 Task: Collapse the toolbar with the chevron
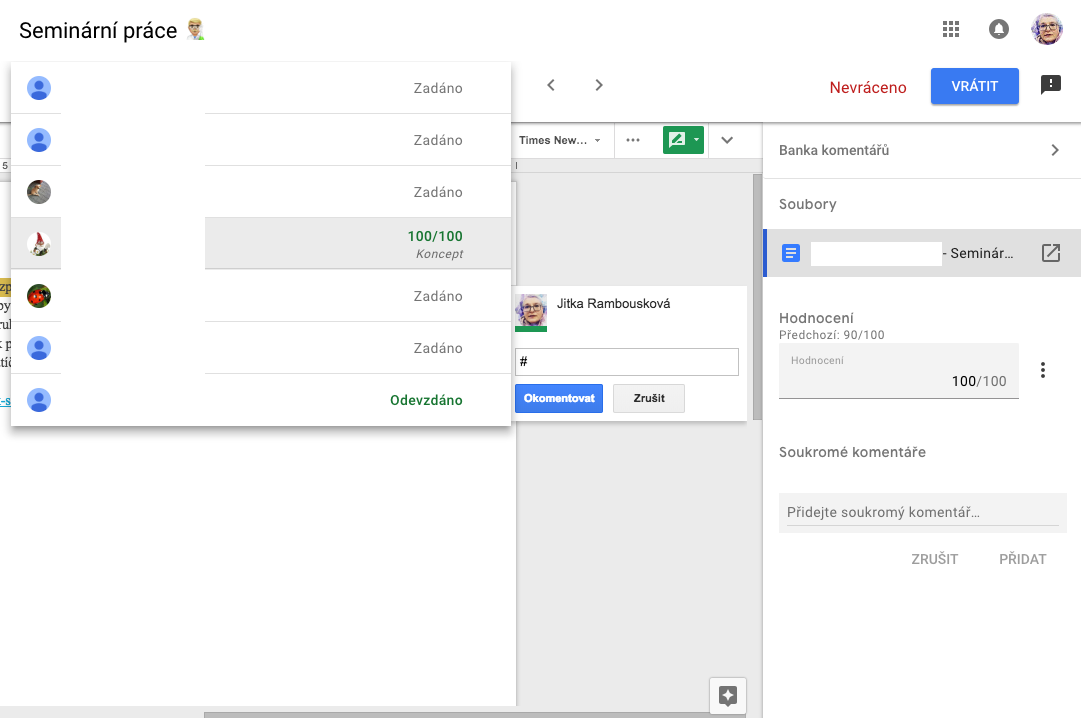click(x=727, y=140)
